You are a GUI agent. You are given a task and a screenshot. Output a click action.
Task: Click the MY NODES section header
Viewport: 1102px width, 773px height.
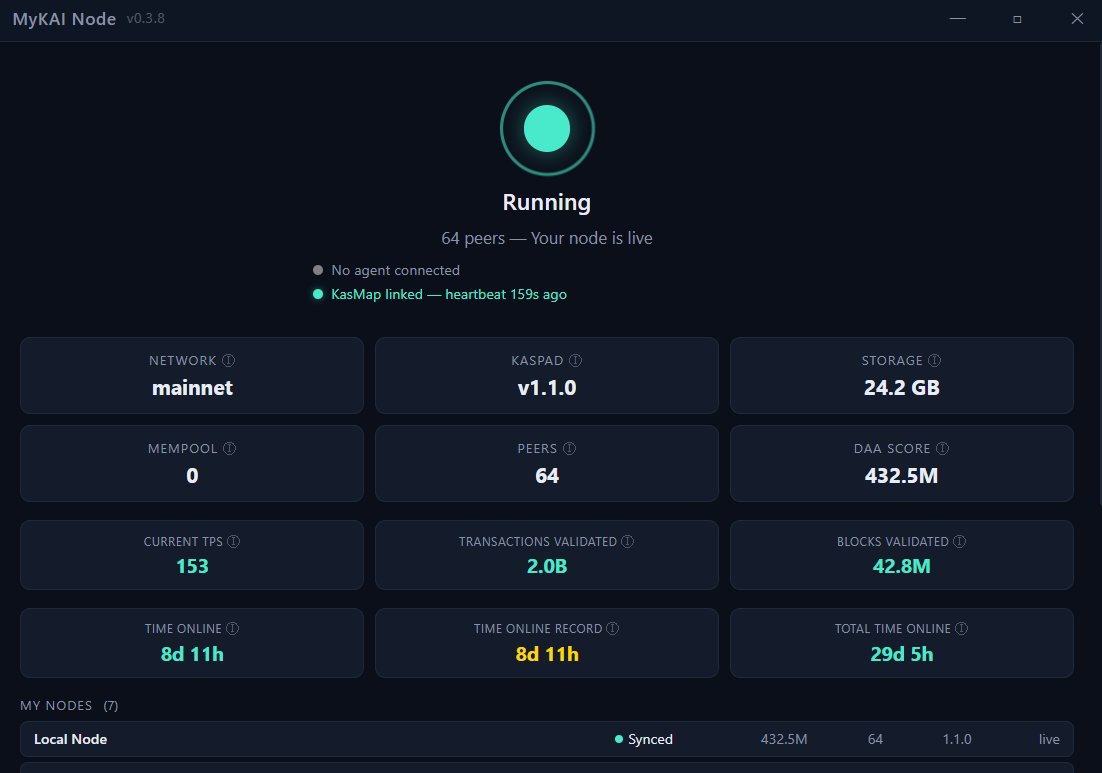(56, 706)
